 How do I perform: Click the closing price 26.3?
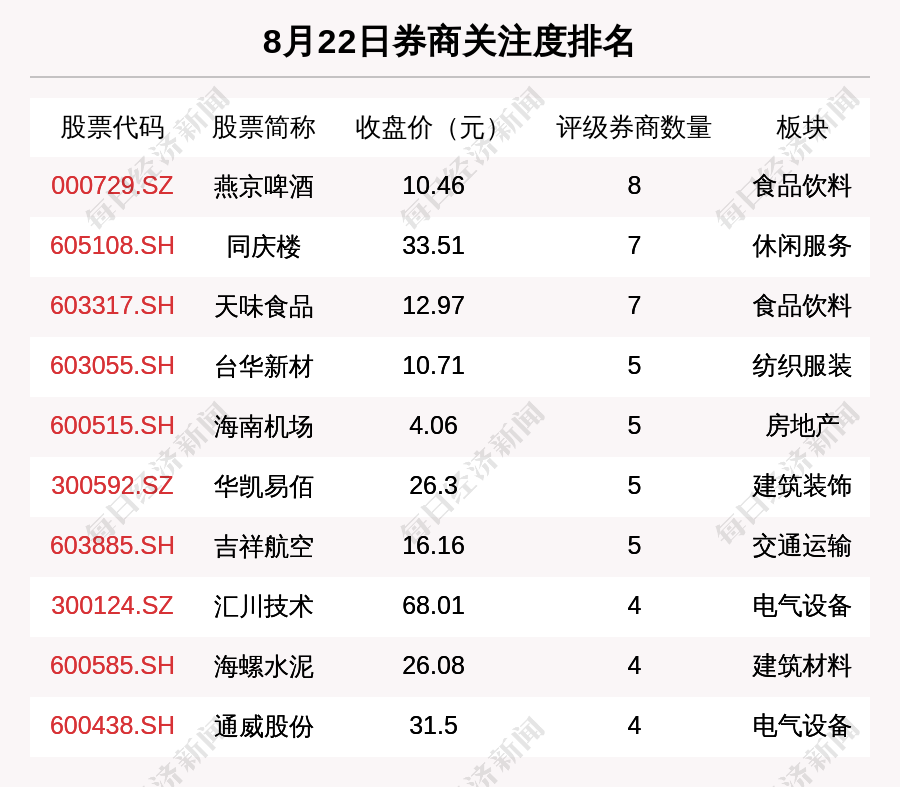(x=433, y=486)
